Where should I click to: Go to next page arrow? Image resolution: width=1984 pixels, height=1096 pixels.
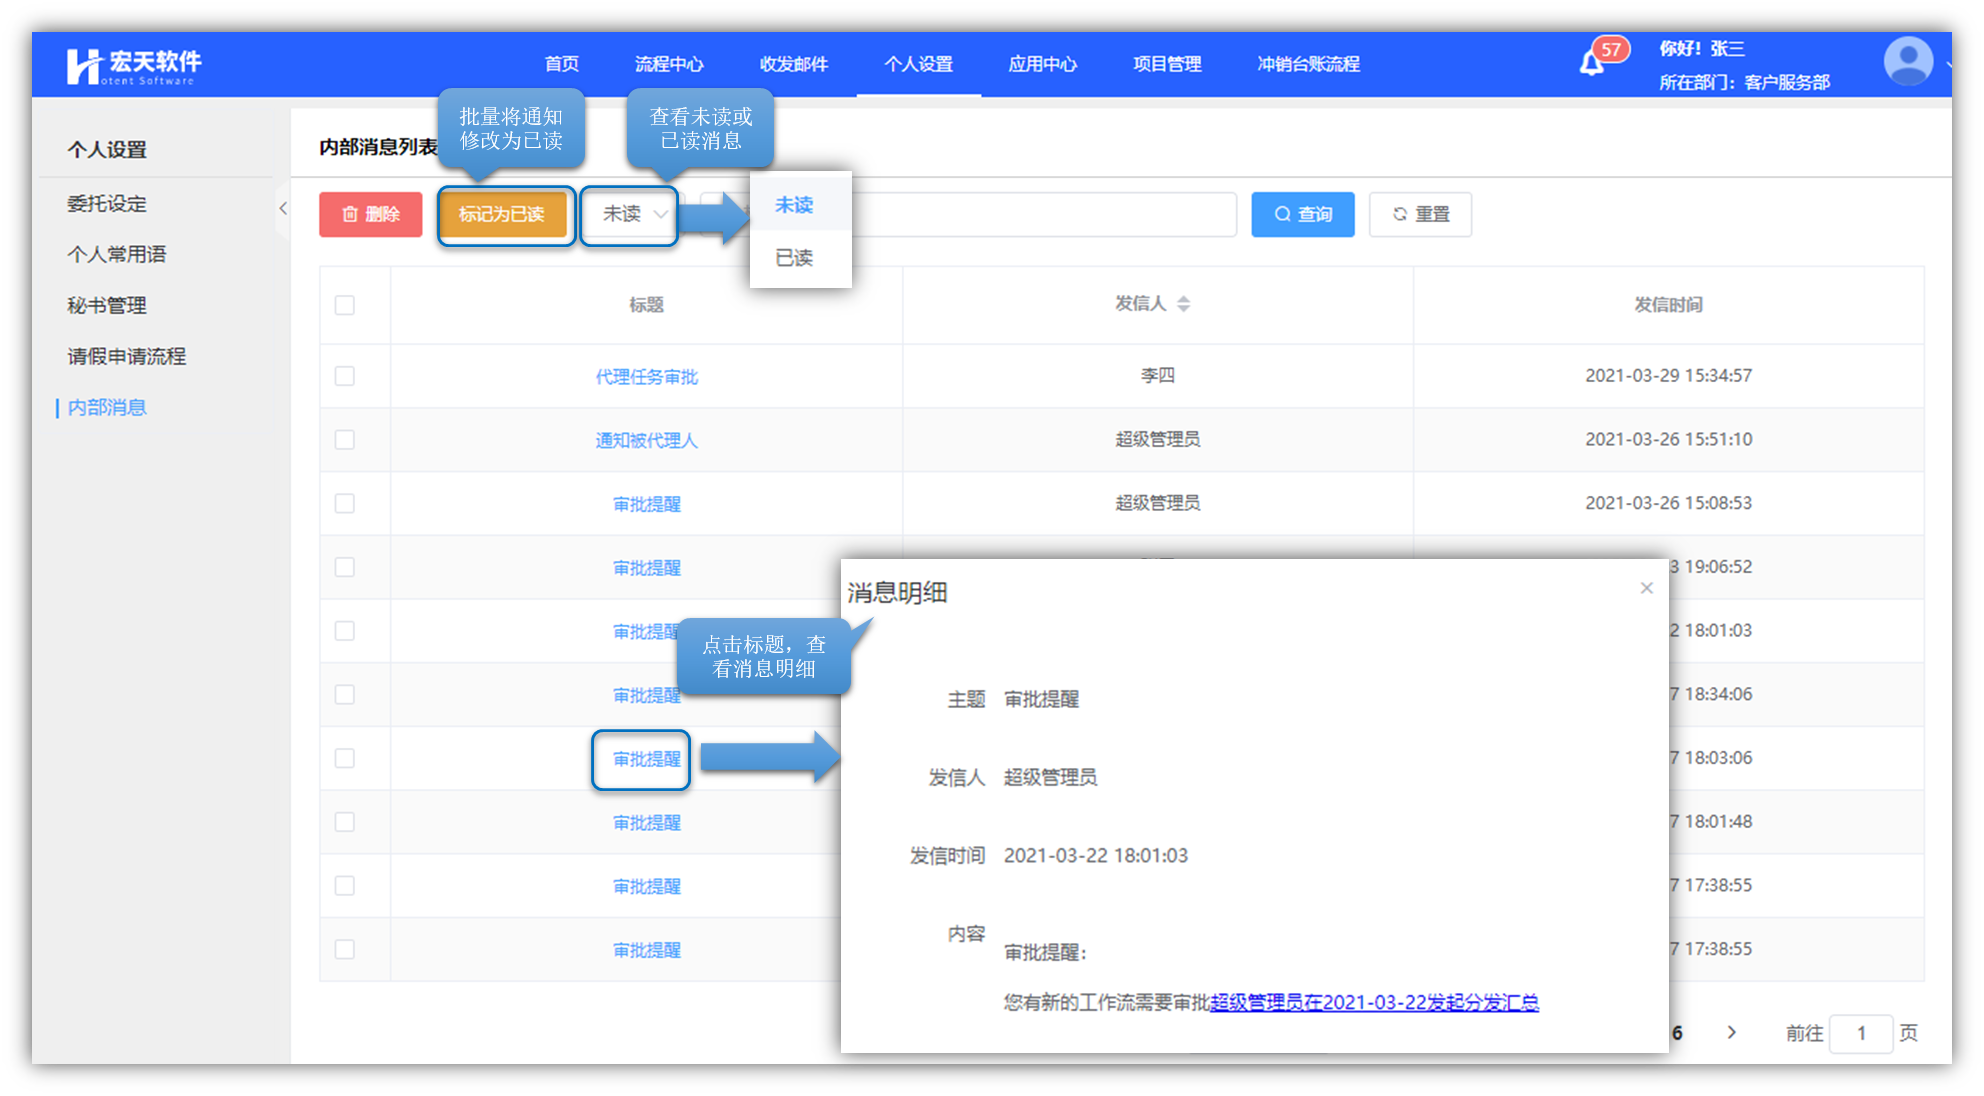(x=1731, y=1032)
